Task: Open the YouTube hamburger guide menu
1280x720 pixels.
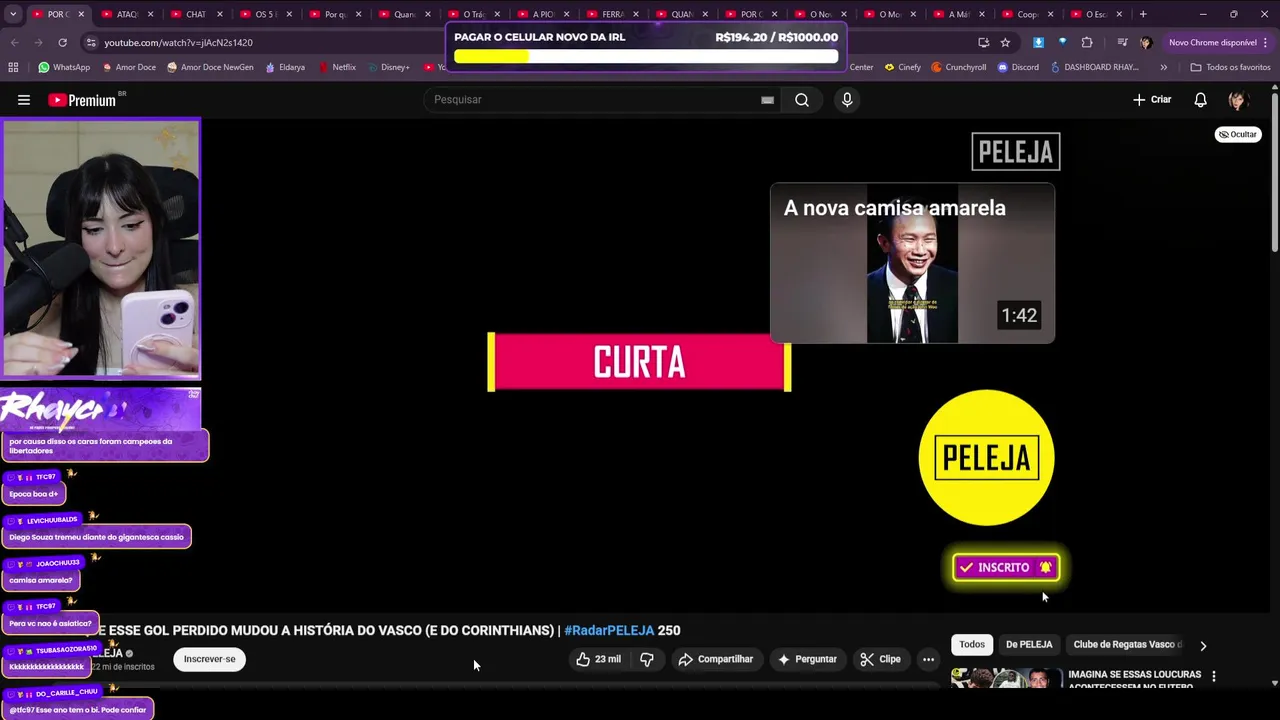Action: point(24,100)
